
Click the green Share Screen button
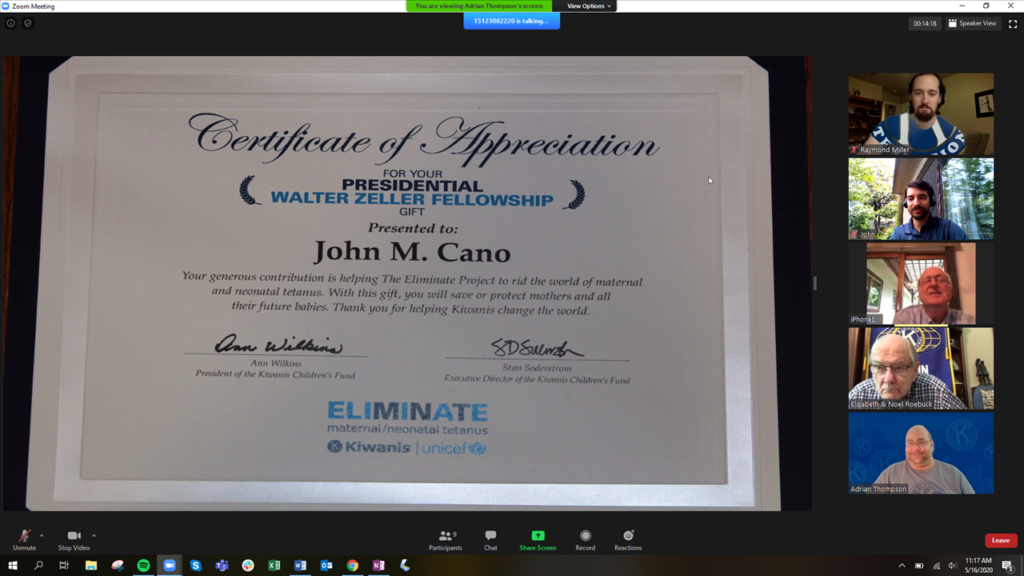(x=537, y=540)
